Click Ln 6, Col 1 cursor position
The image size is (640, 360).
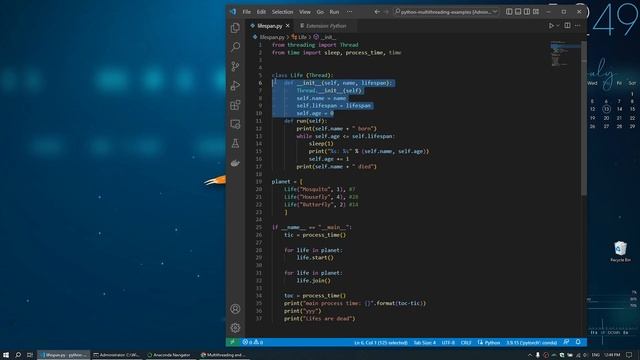pyautogui.click(x=380, y=342)
